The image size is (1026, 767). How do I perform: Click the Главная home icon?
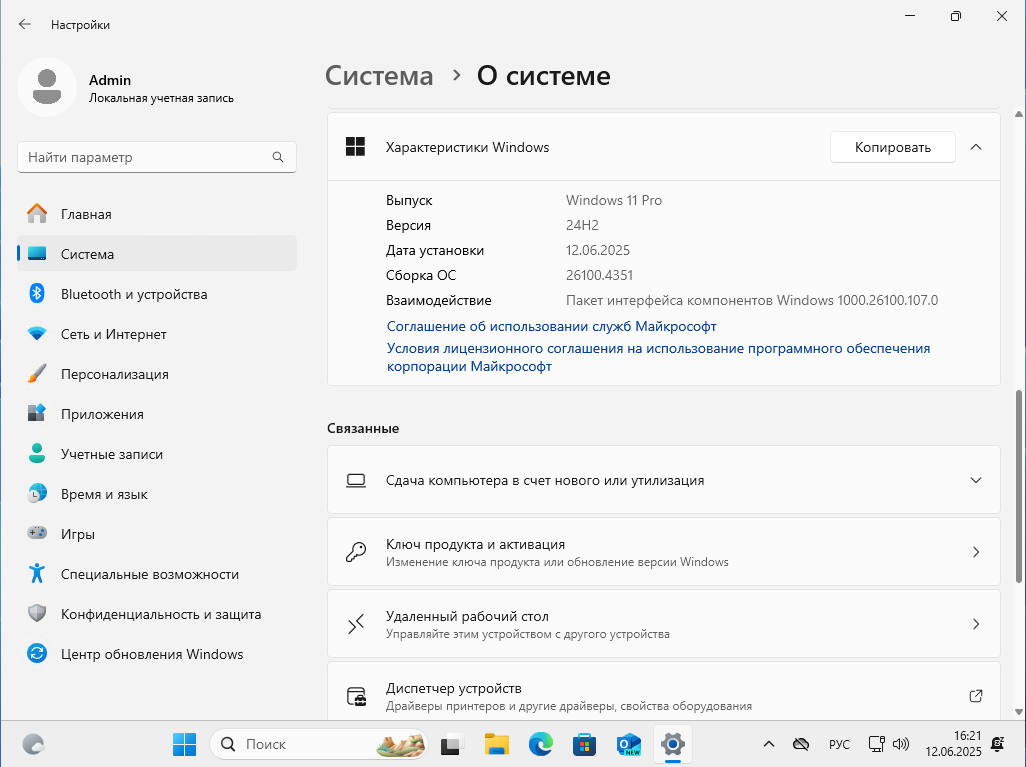[37, 214]
